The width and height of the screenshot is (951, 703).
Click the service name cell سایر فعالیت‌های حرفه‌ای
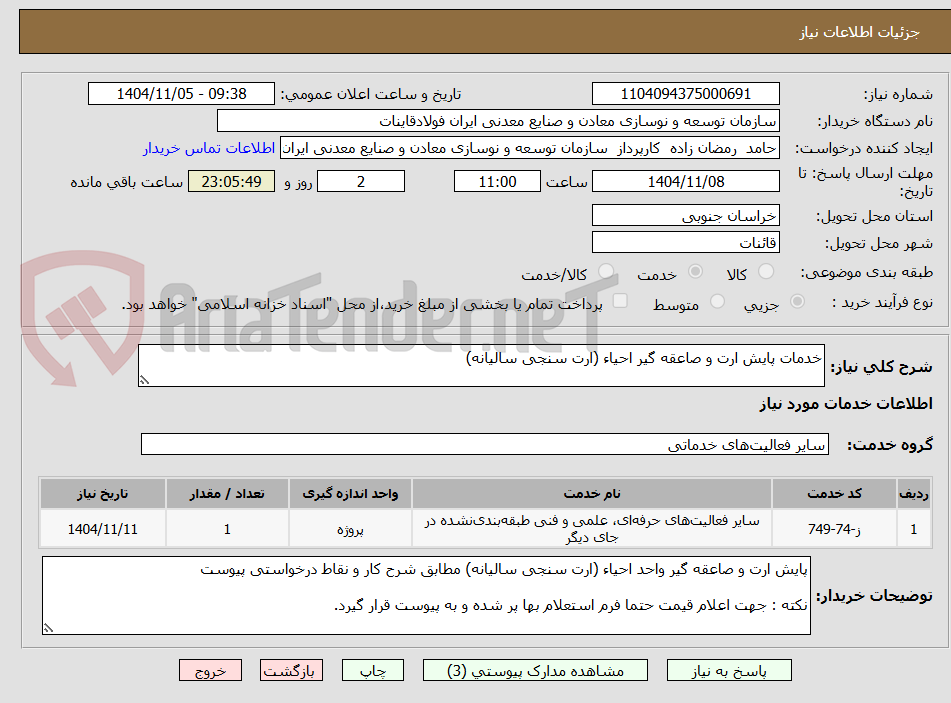tap(592, 529)
